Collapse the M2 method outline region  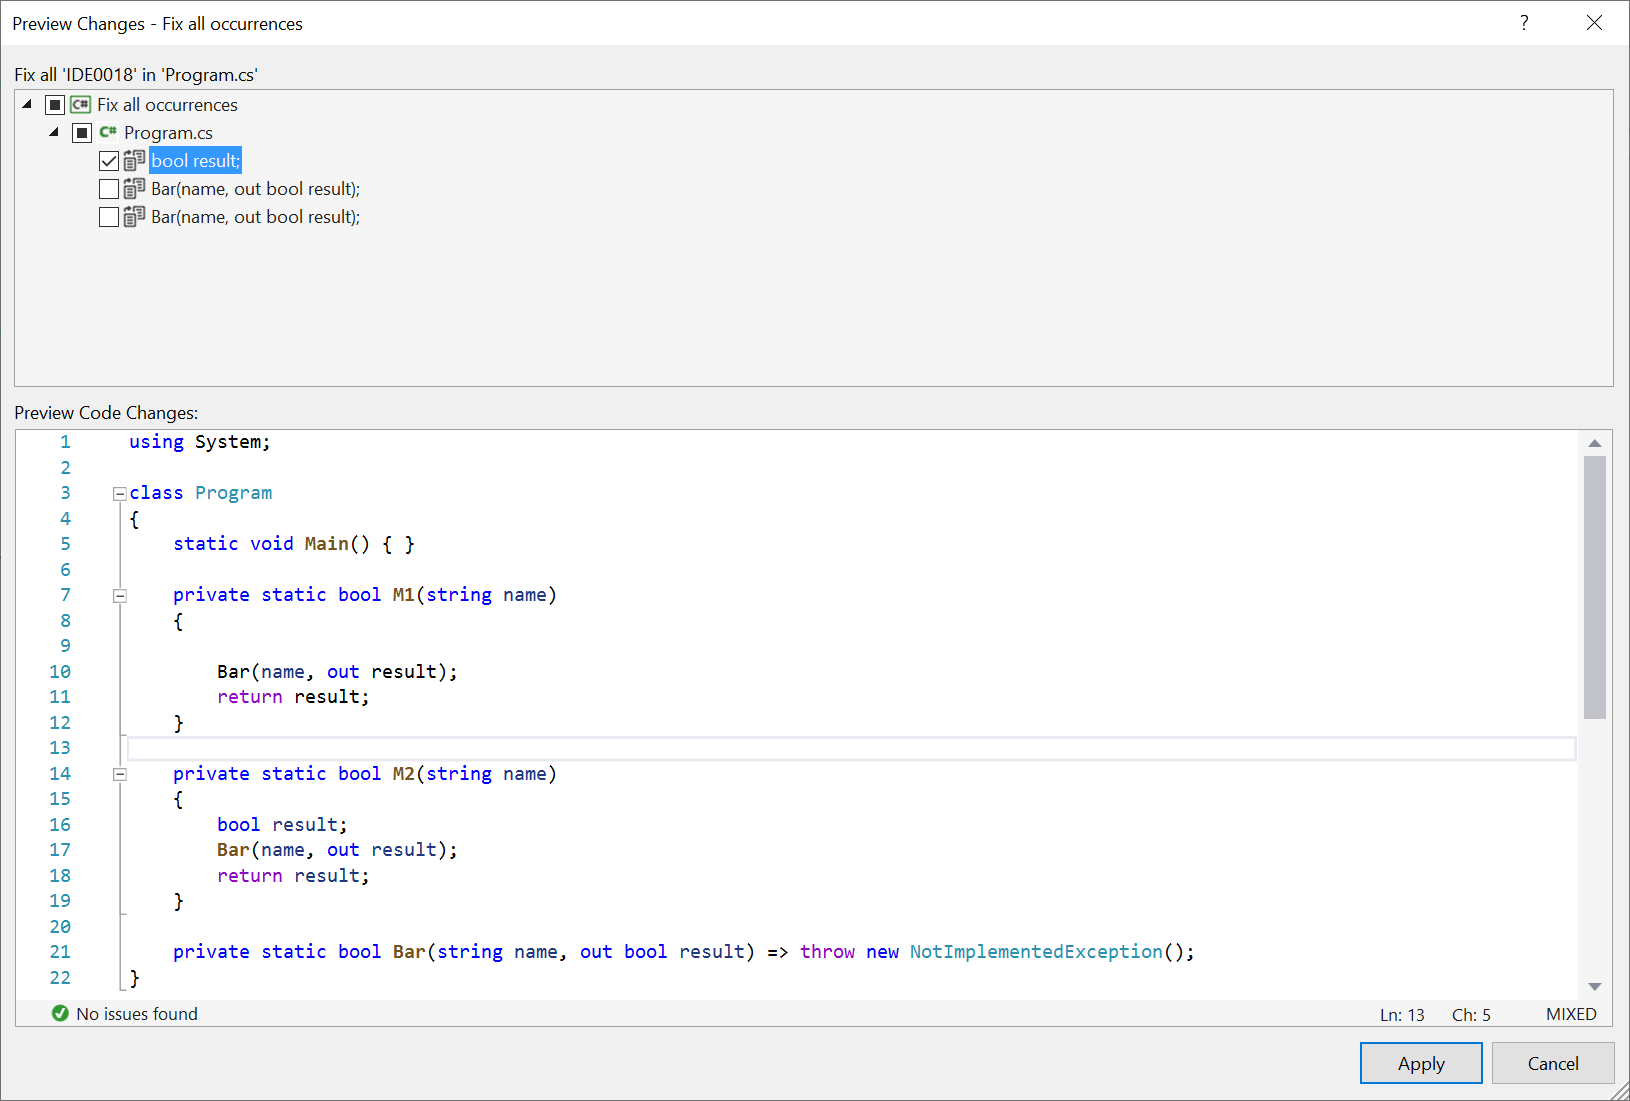pos(119,773)
